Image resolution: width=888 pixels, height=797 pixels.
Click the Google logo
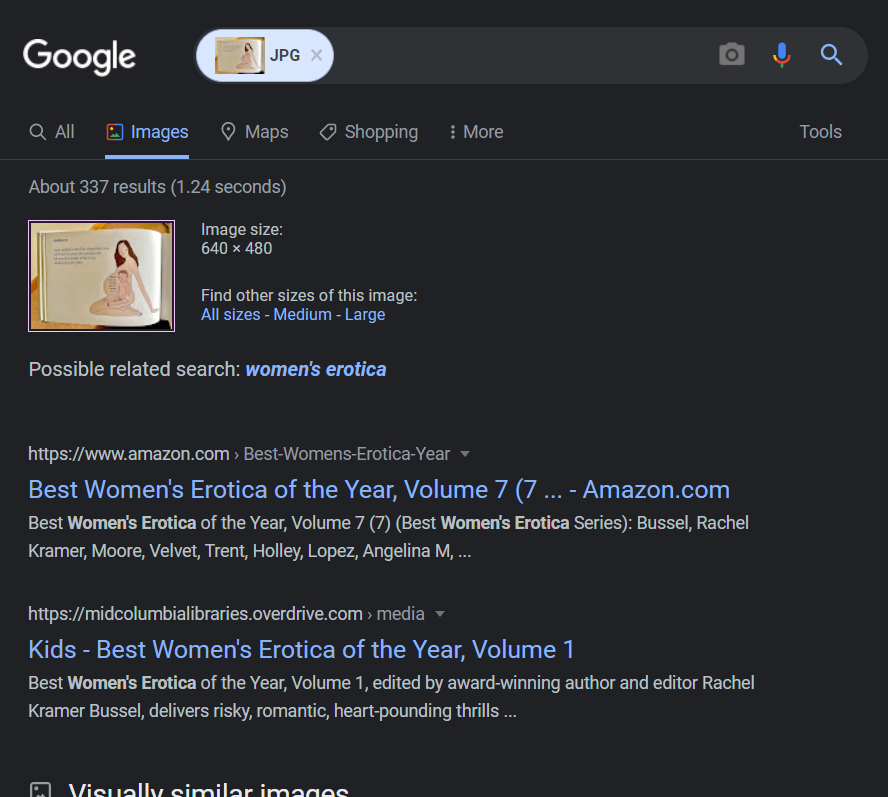click(79, 56)
